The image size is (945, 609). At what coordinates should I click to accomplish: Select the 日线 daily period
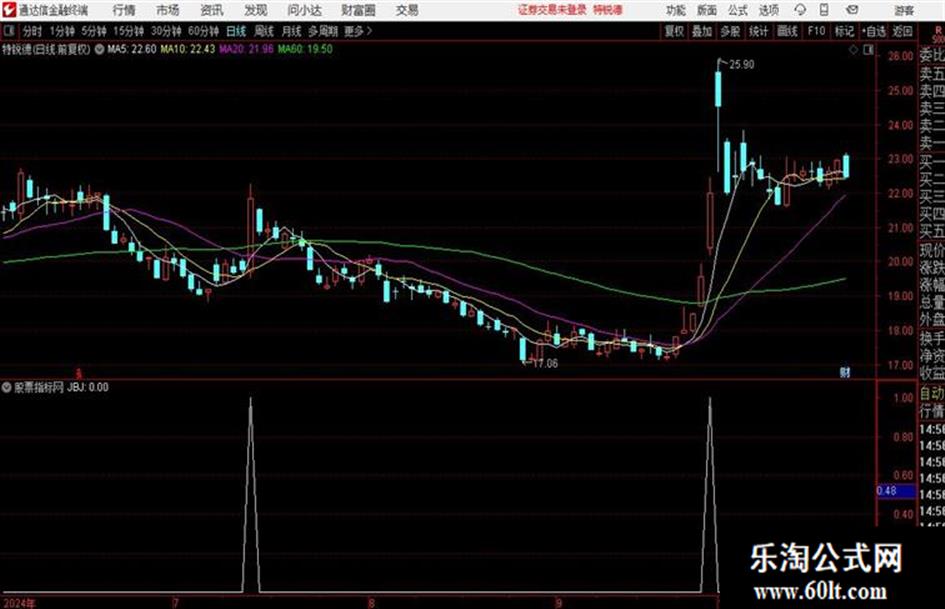[x=236, y=31]
